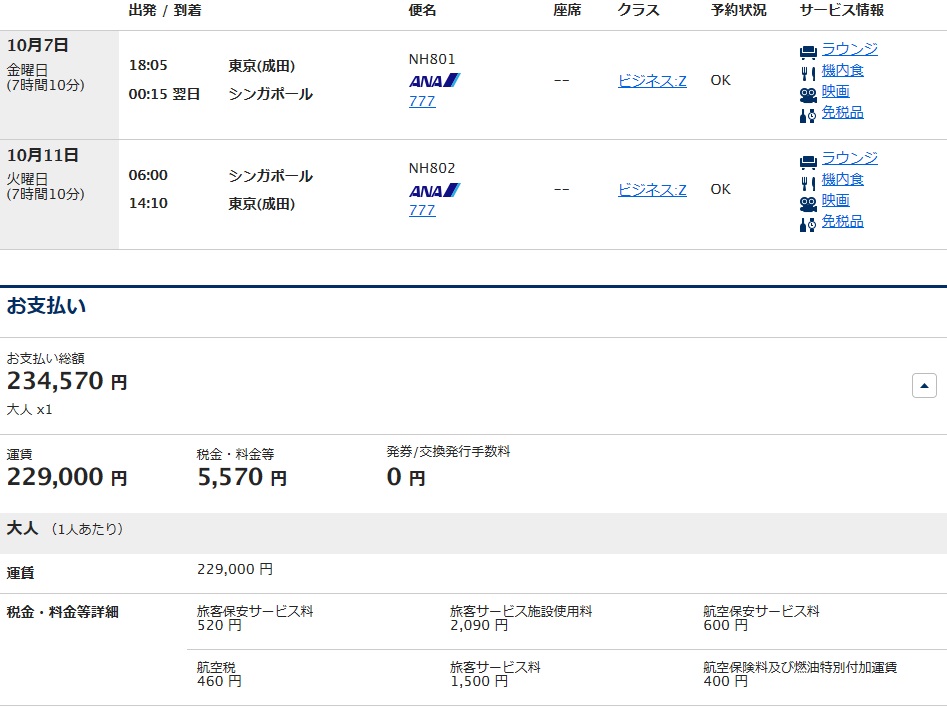The width and height of the screenshot is (947, 707).
Task: Click the movie camera icon for NH802
Action: (x=808, y=204)
